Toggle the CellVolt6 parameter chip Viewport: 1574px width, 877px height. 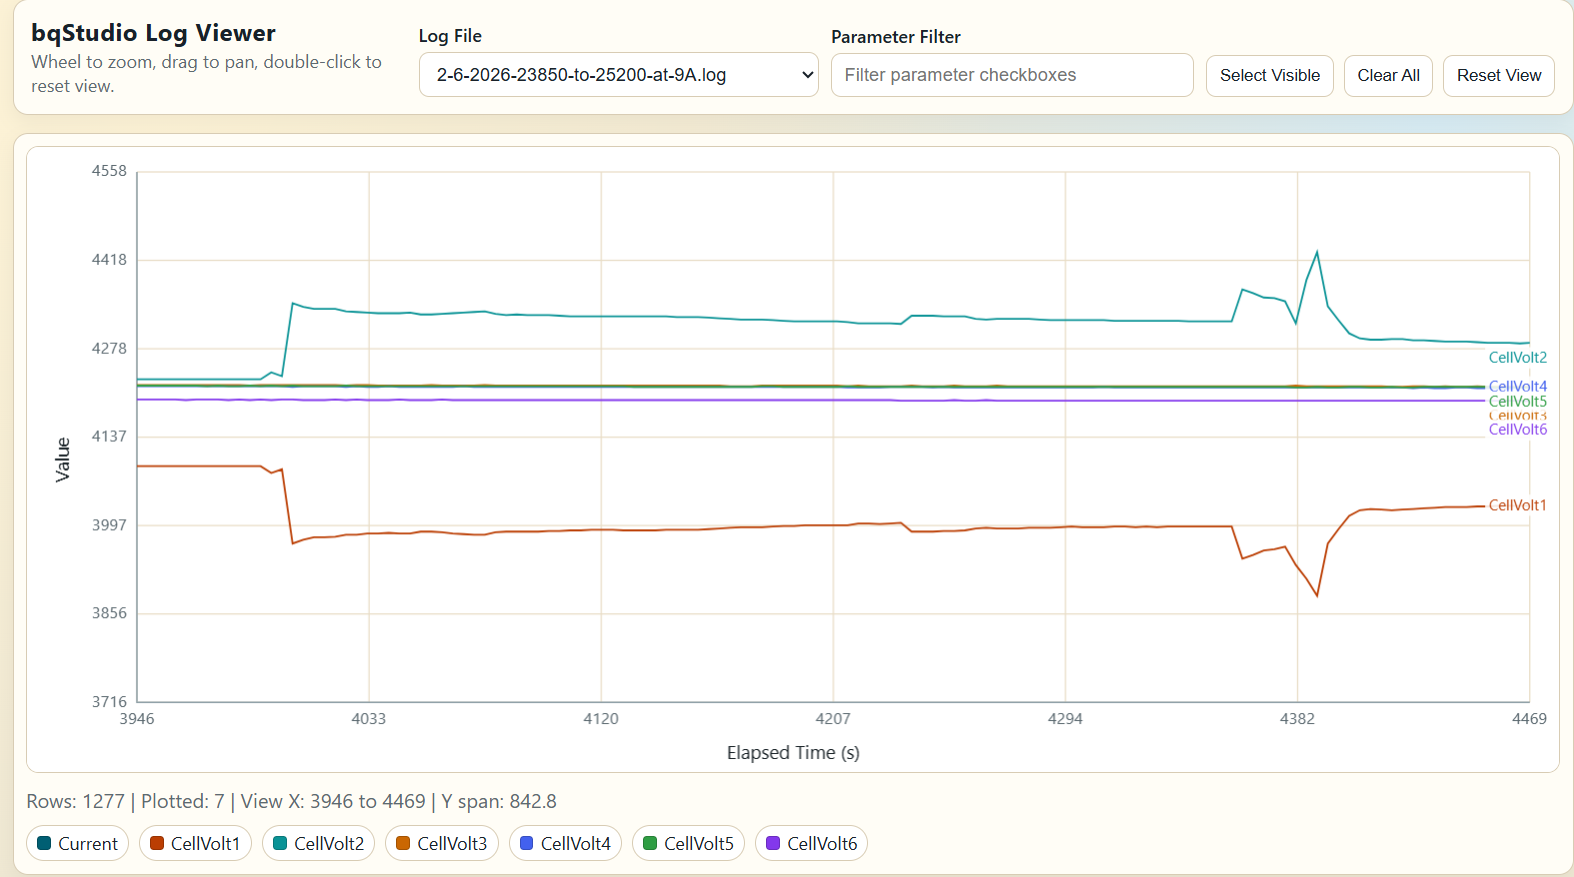[x=811, y=843]
